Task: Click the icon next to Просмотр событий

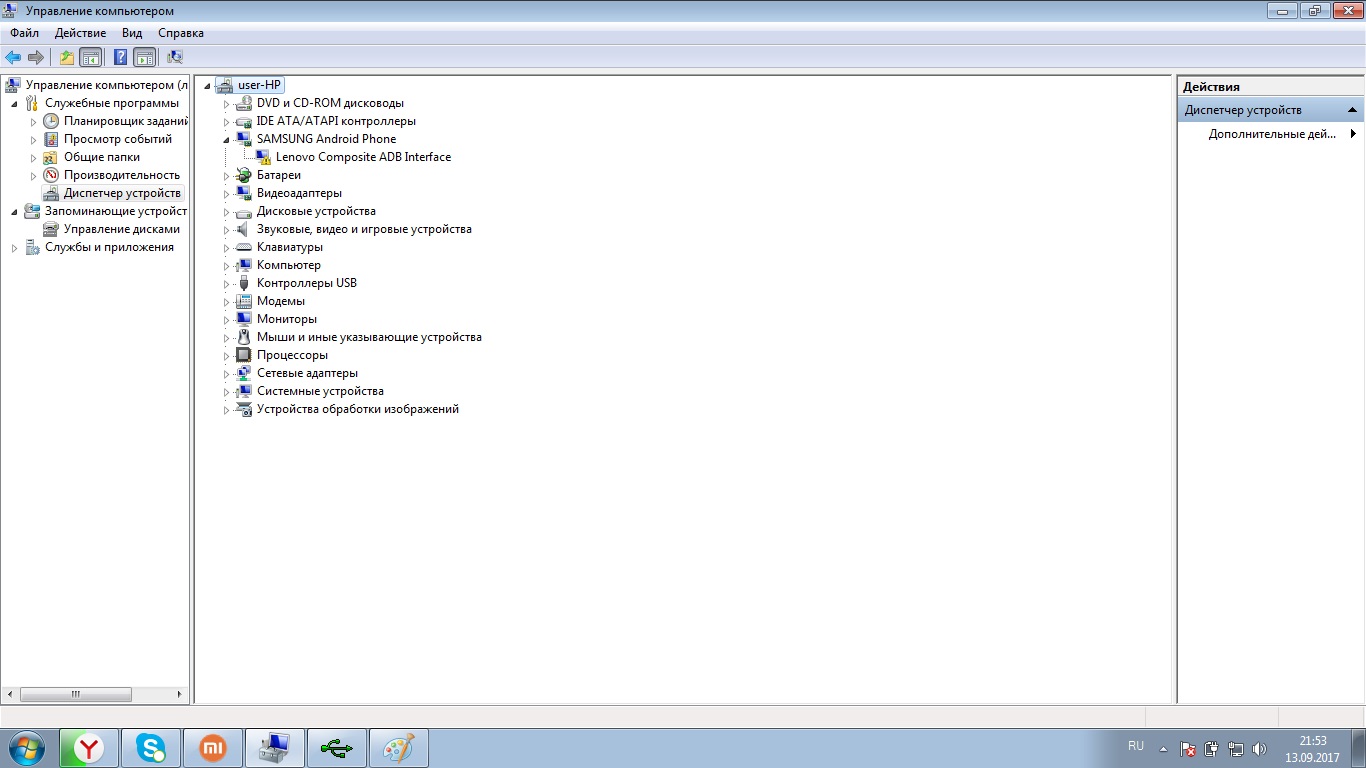Action: point(51,139)
